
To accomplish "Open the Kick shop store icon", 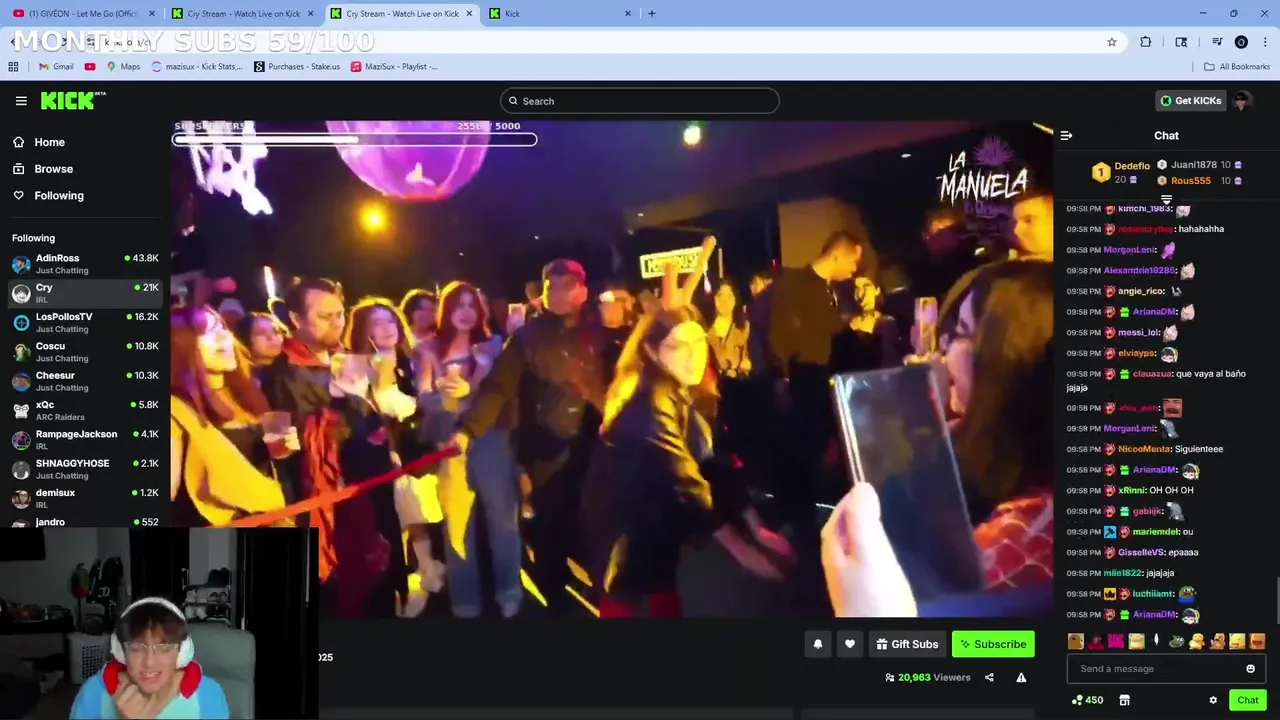I will pos(1124,700).
